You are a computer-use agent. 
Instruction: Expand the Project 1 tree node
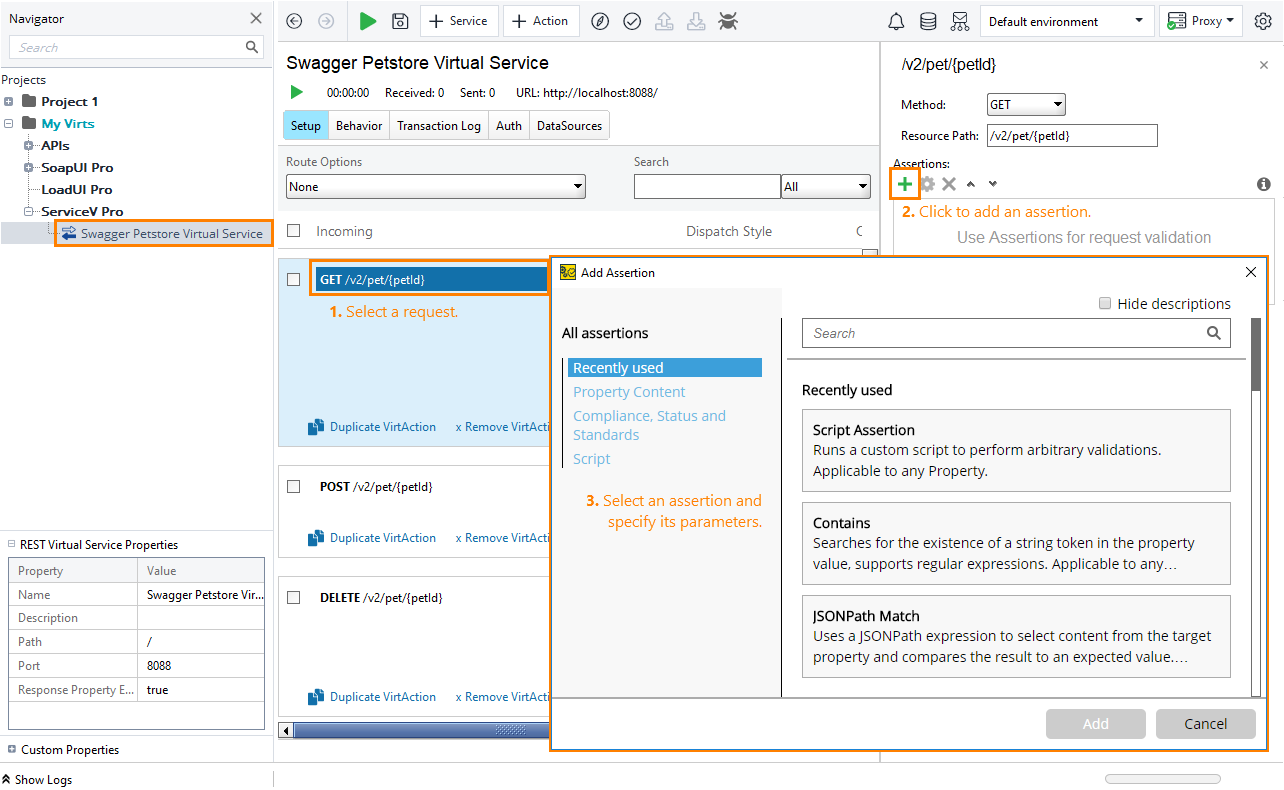click(x=9, y=102)
